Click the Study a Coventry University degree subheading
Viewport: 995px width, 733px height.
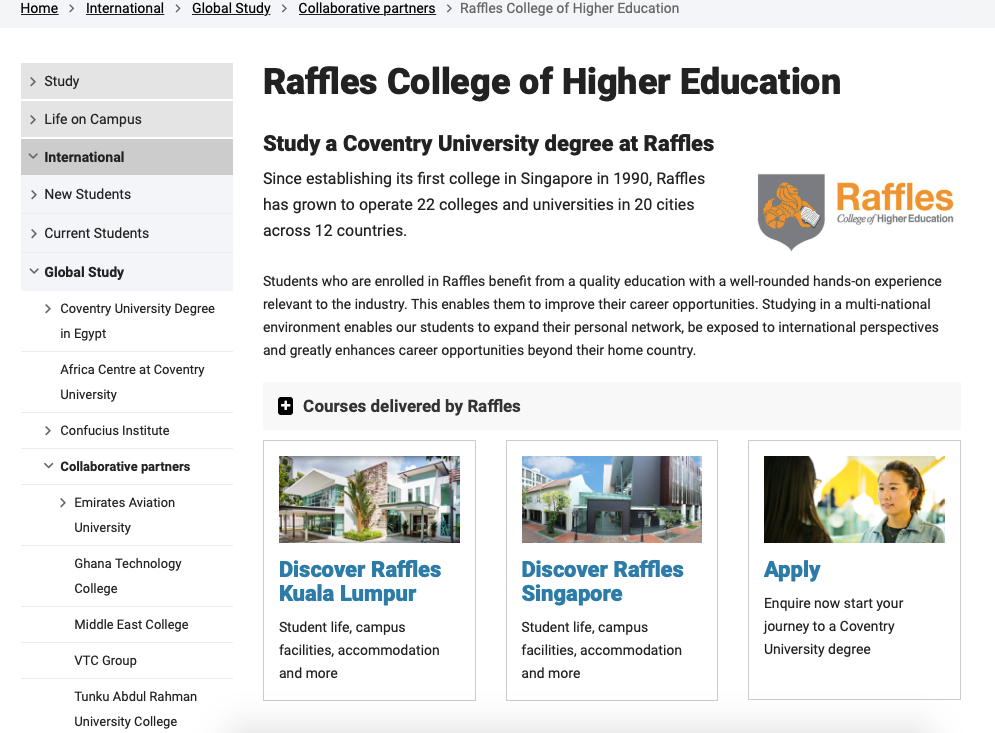click(x=489, y=143)
